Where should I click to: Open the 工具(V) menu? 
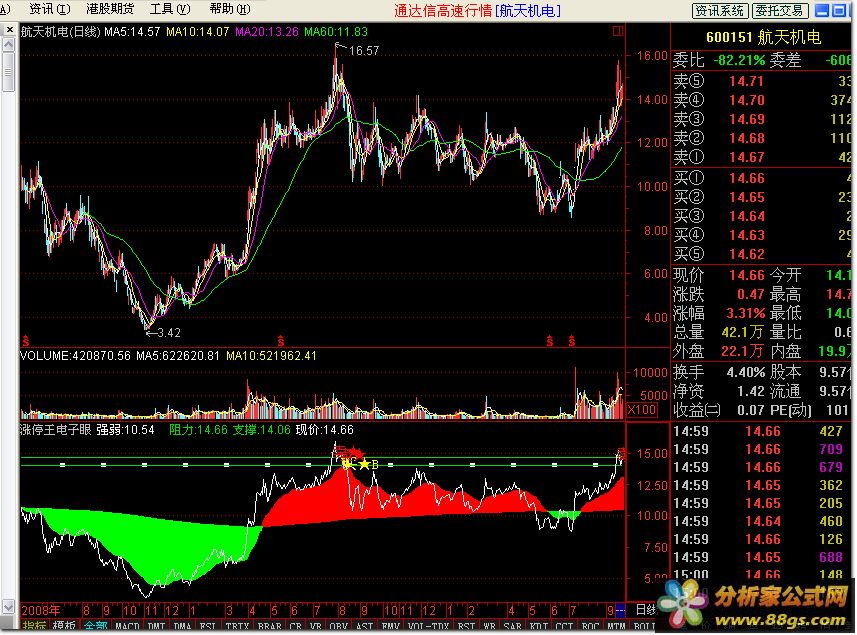click(x=170, y=9)
